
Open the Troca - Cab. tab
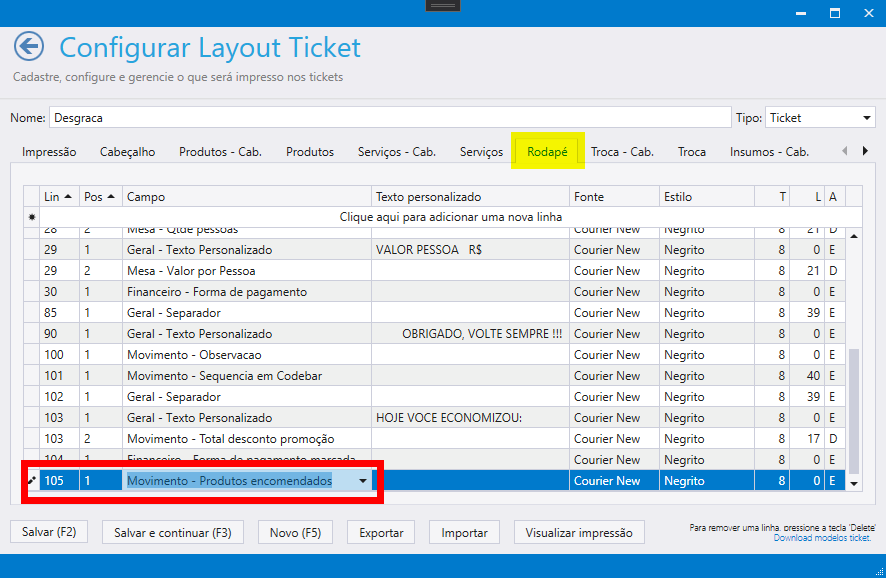[622, 152]
